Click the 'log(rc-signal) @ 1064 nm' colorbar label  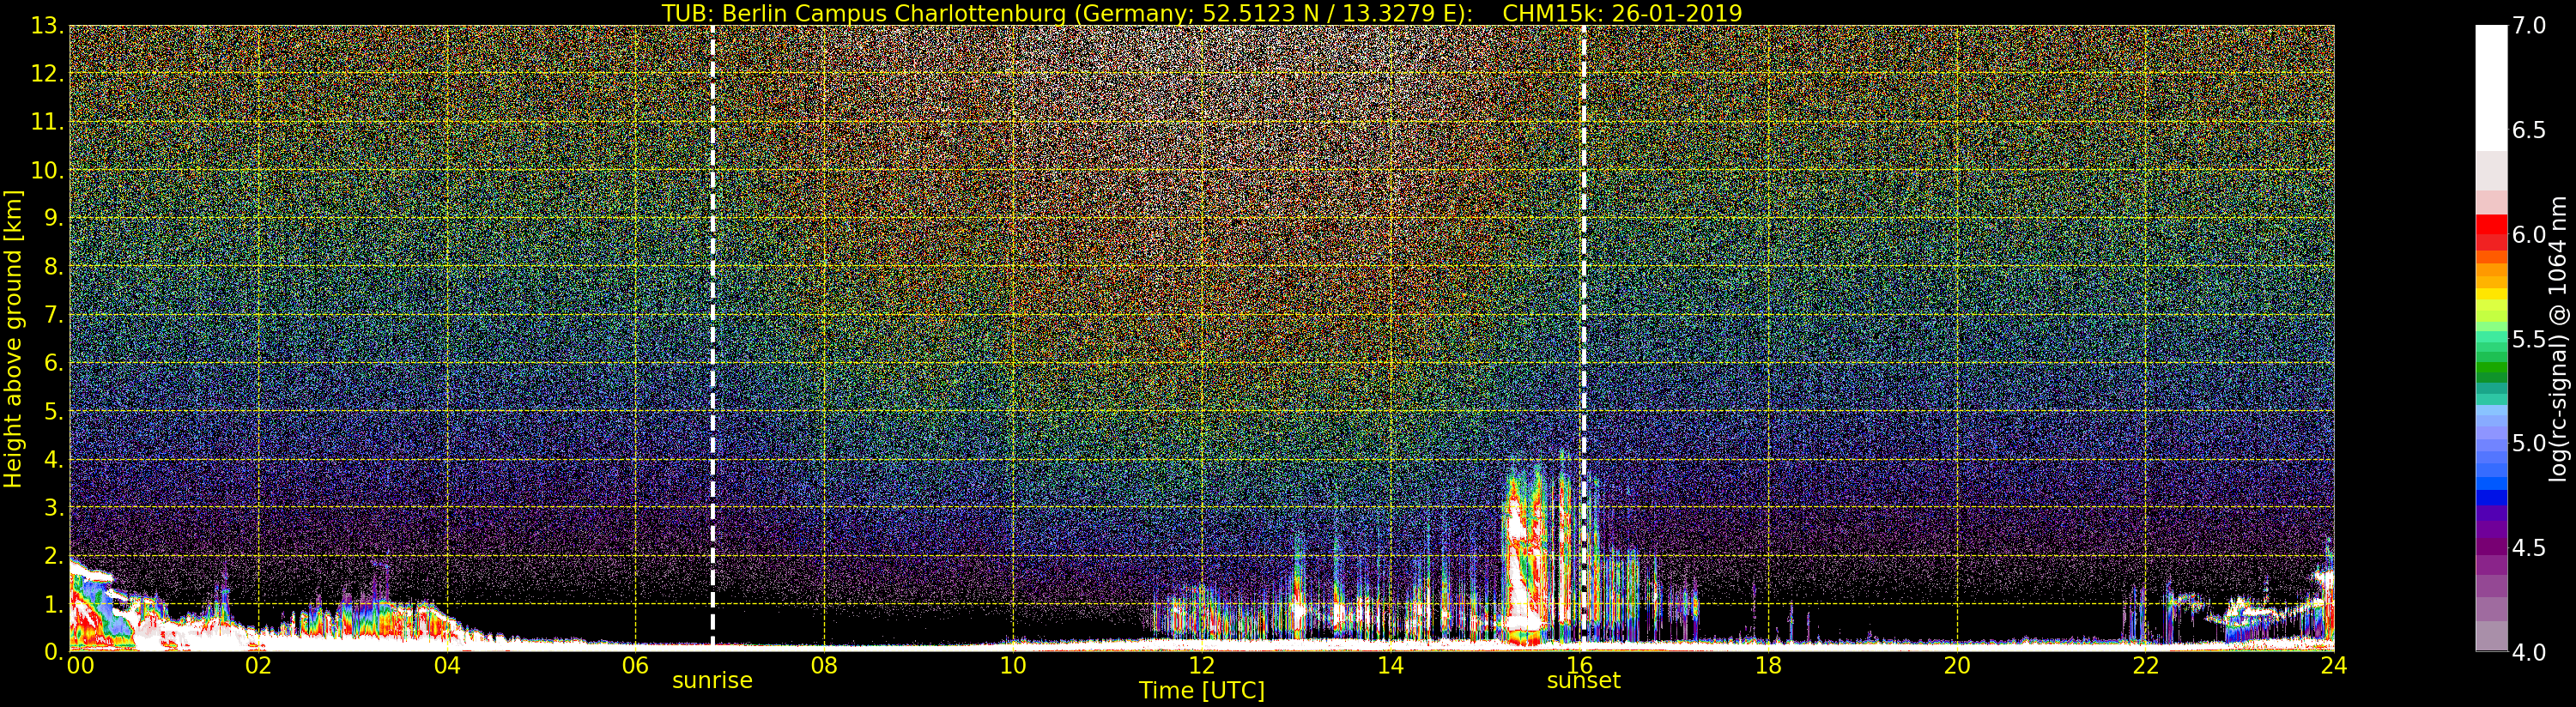click(x=2558, y=338)
